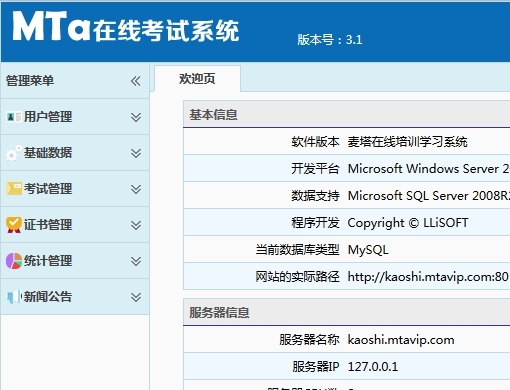Expand the 证书管理 chevron
The image size is (510, 390).
pos(136,225)
